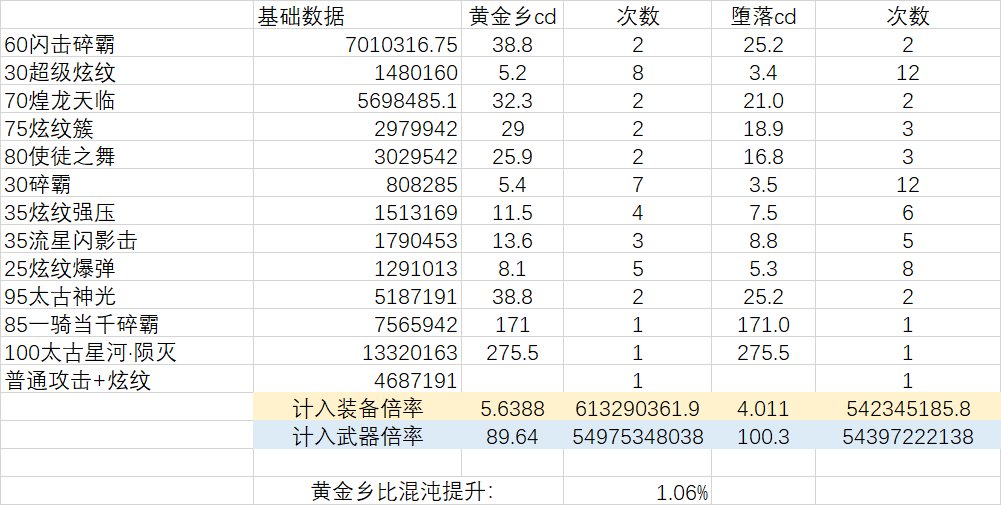Click the count 7 in 30碎霸 row
Screen dimensions: 1001x505
tap(637, 184)
